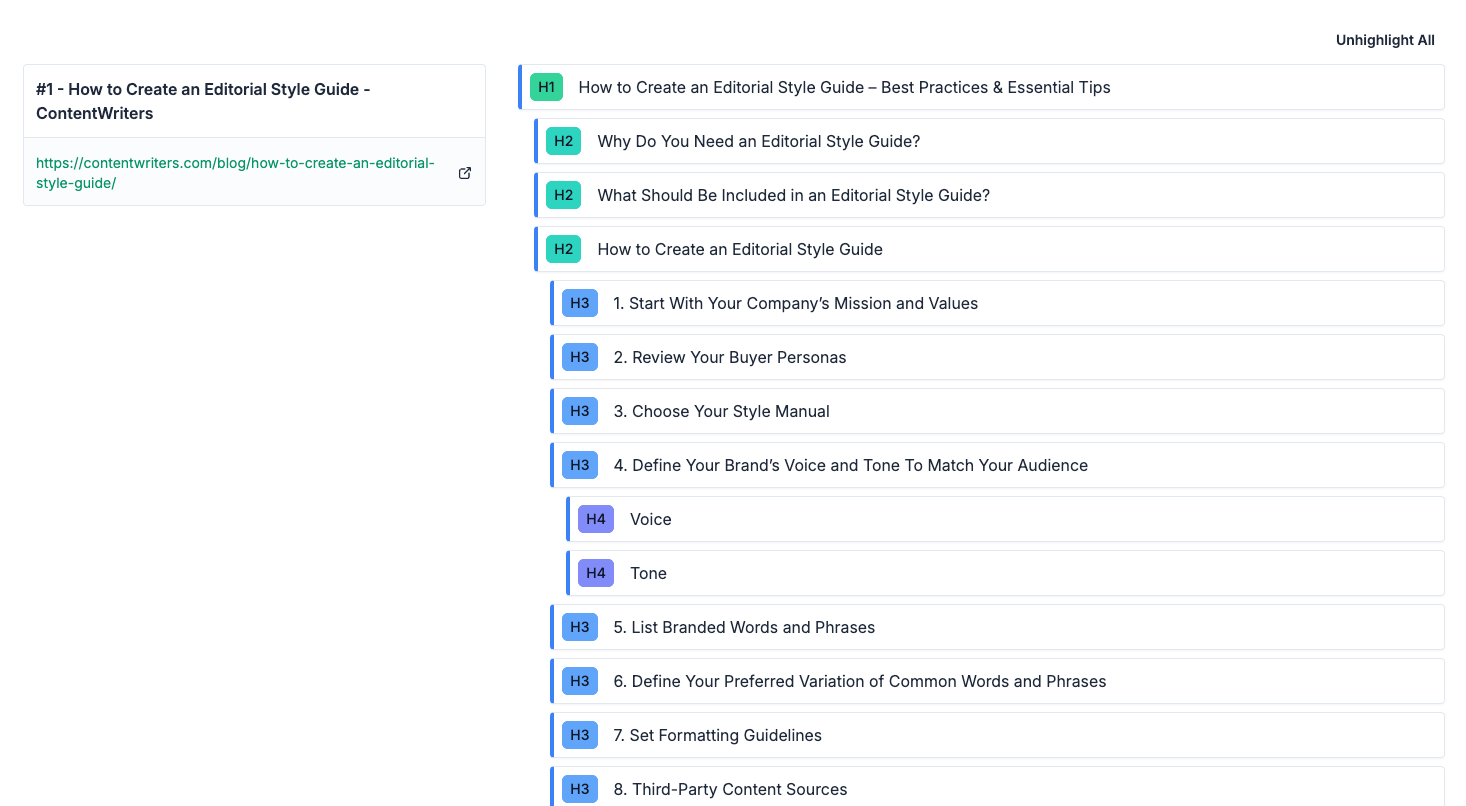Click H2 badge next to 'Why Do You Need'
This screenshot has width=1466, height=806.
(563, 141)
